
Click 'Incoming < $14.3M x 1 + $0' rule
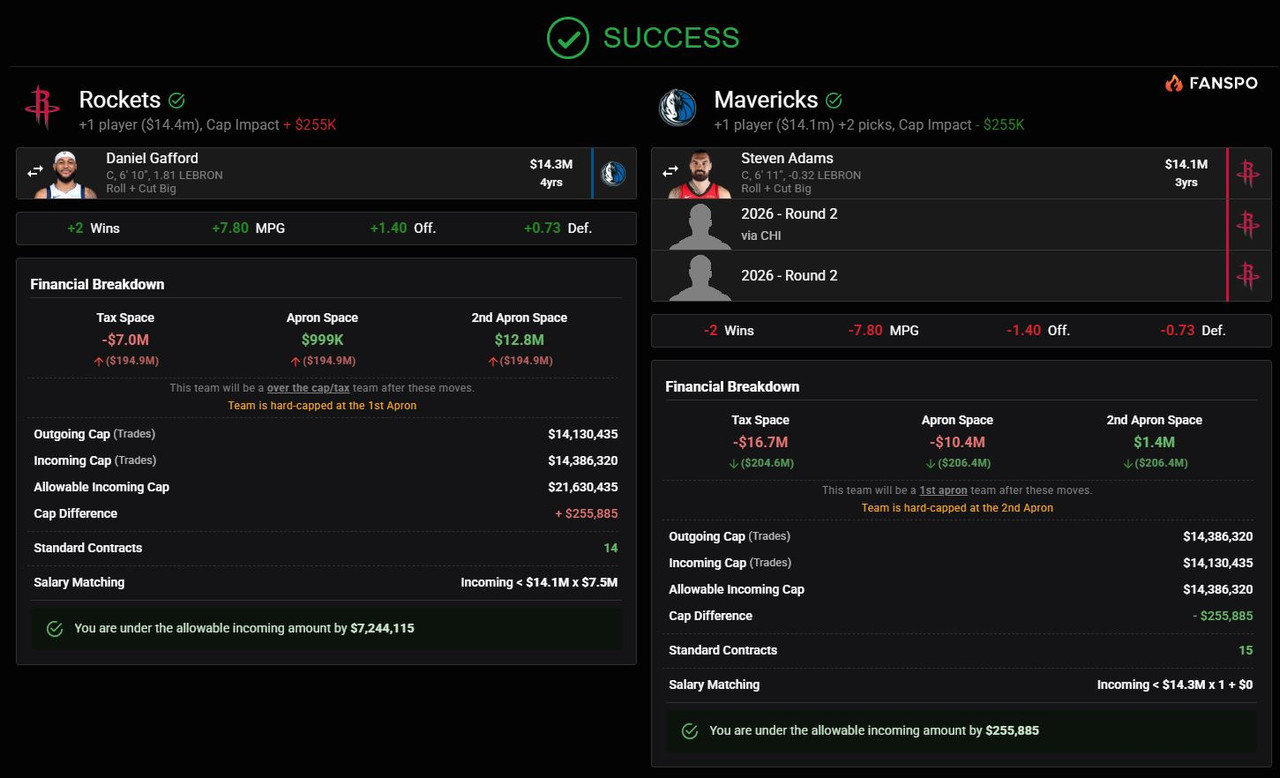[1175, 685]
